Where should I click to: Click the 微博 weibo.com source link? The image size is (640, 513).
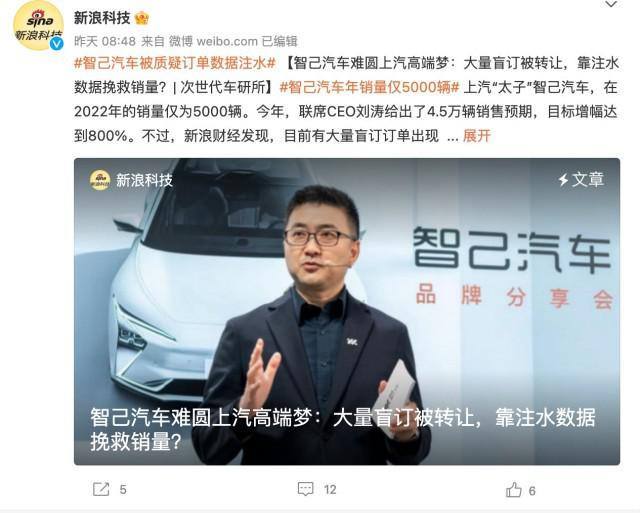point(213,41)
